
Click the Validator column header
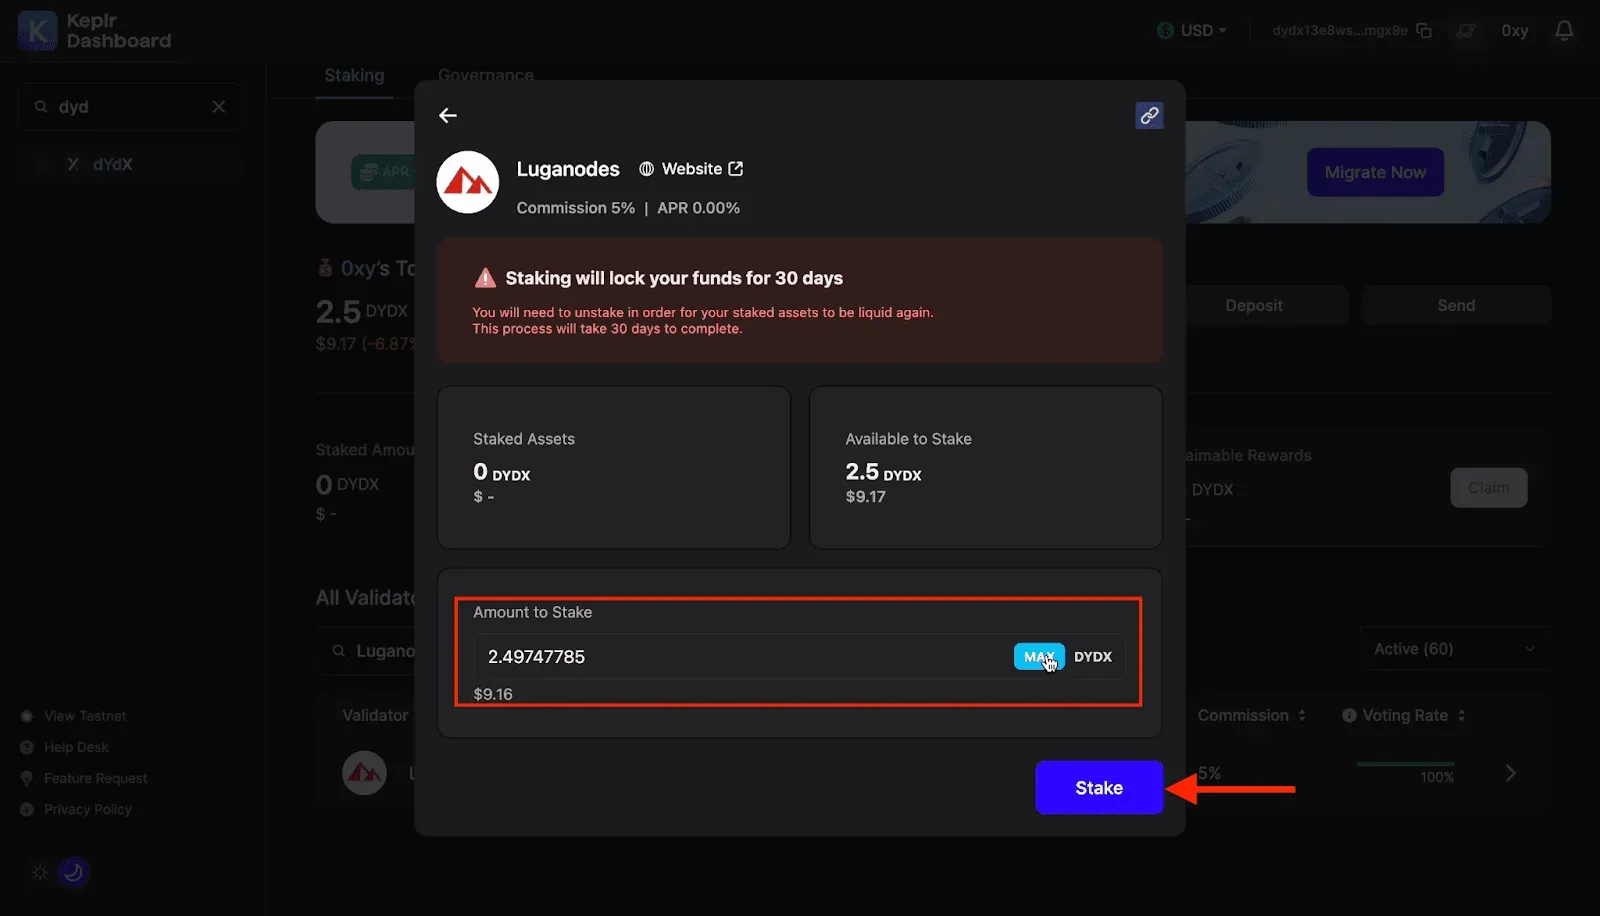[375, 715]
